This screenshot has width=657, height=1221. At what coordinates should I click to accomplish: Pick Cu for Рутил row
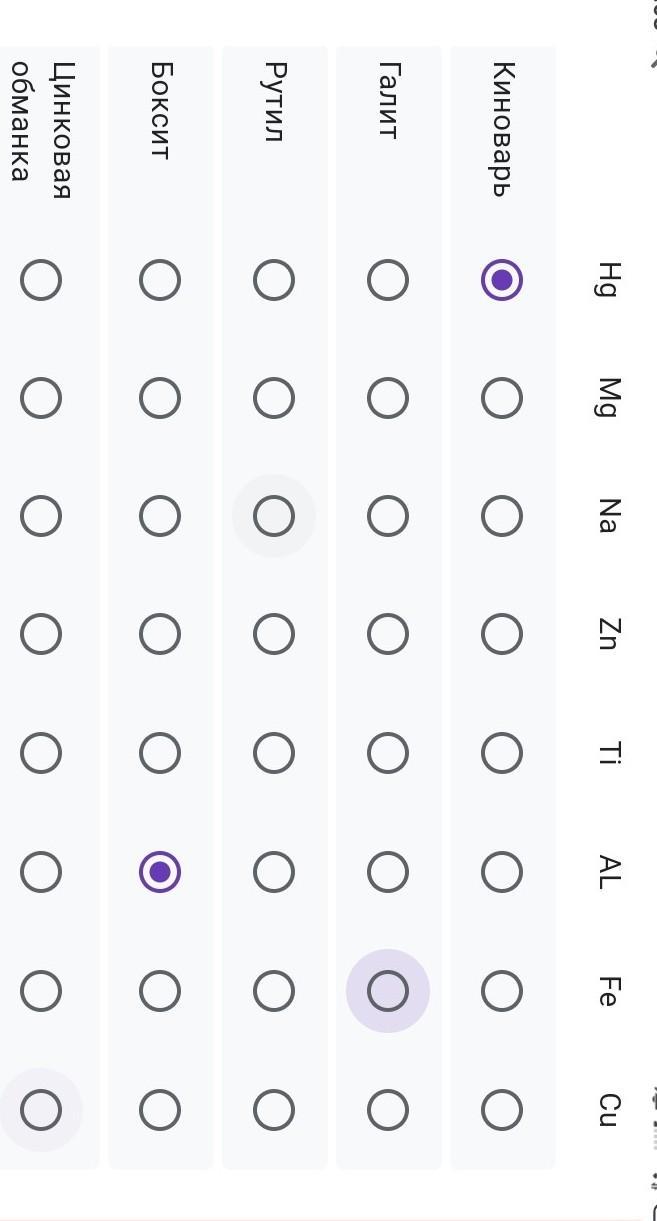coord(273,1109)
